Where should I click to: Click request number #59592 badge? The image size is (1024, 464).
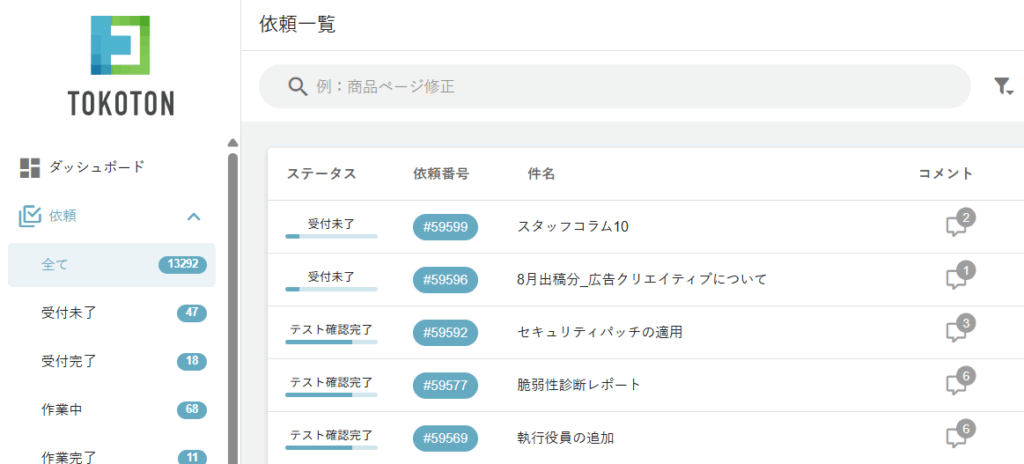click(x=445, y=332)
